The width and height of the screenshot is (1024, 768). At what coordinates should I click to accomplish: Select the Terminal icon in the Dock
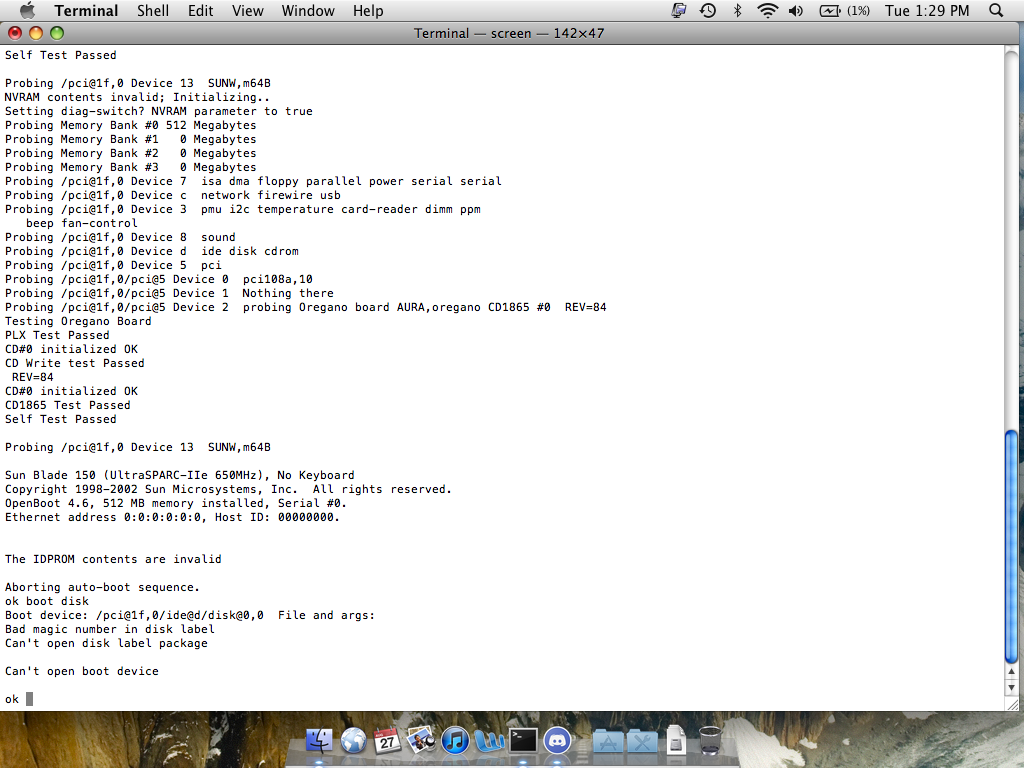pos(523,740)
